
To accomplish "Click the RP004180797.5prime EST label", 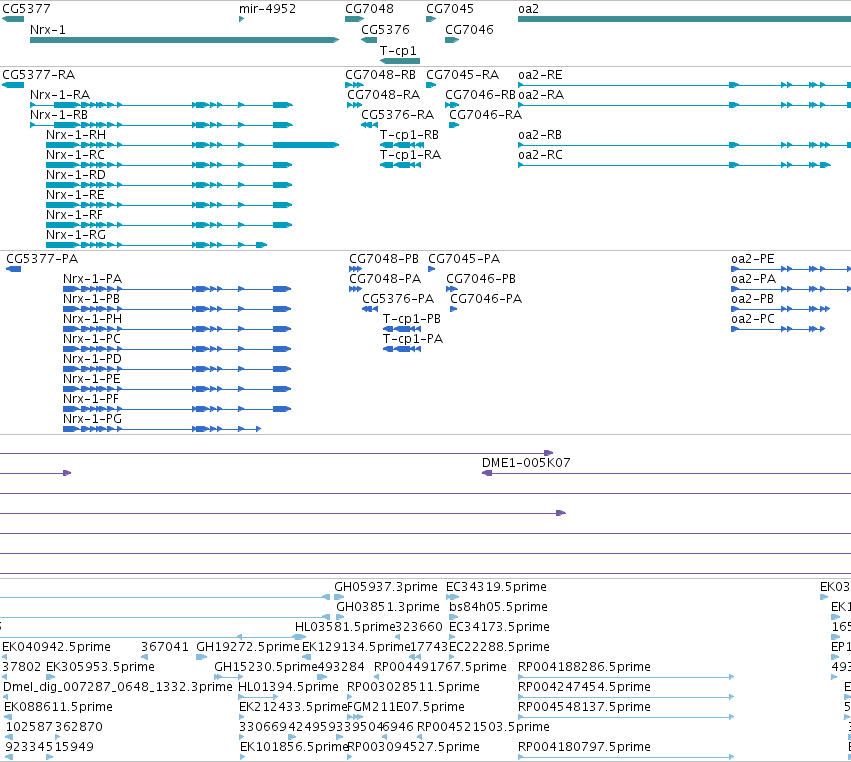I will pos(585,747).
